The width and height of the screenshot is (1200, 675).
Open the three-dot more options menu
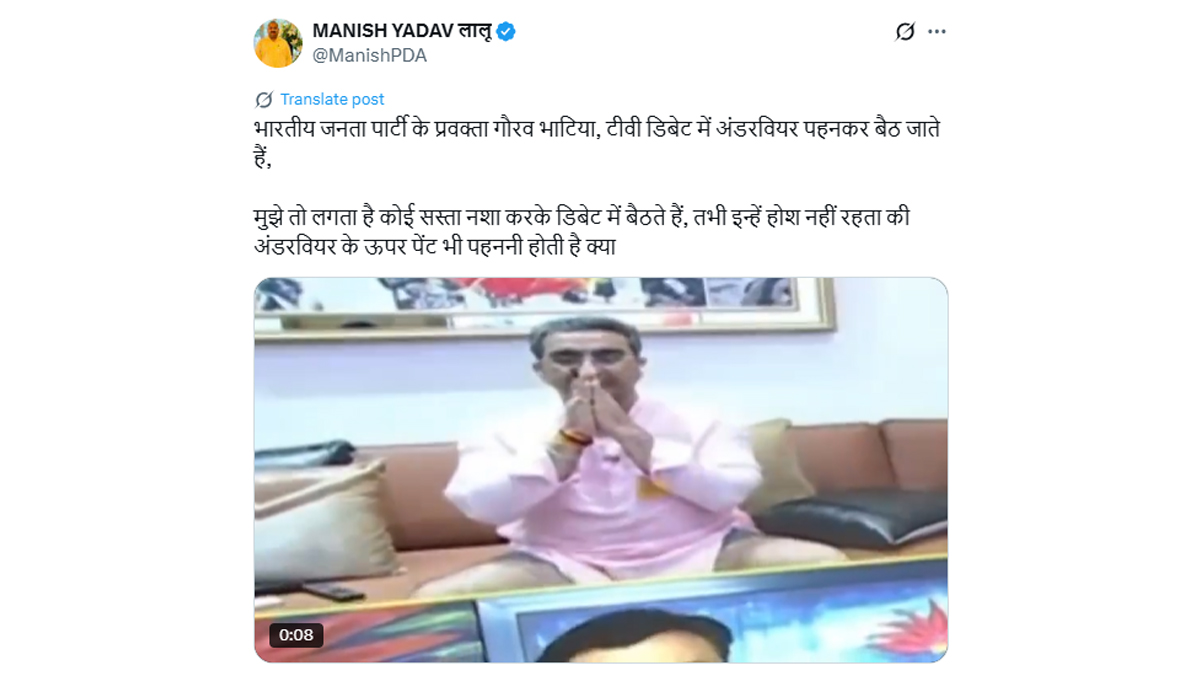[937, 32]
